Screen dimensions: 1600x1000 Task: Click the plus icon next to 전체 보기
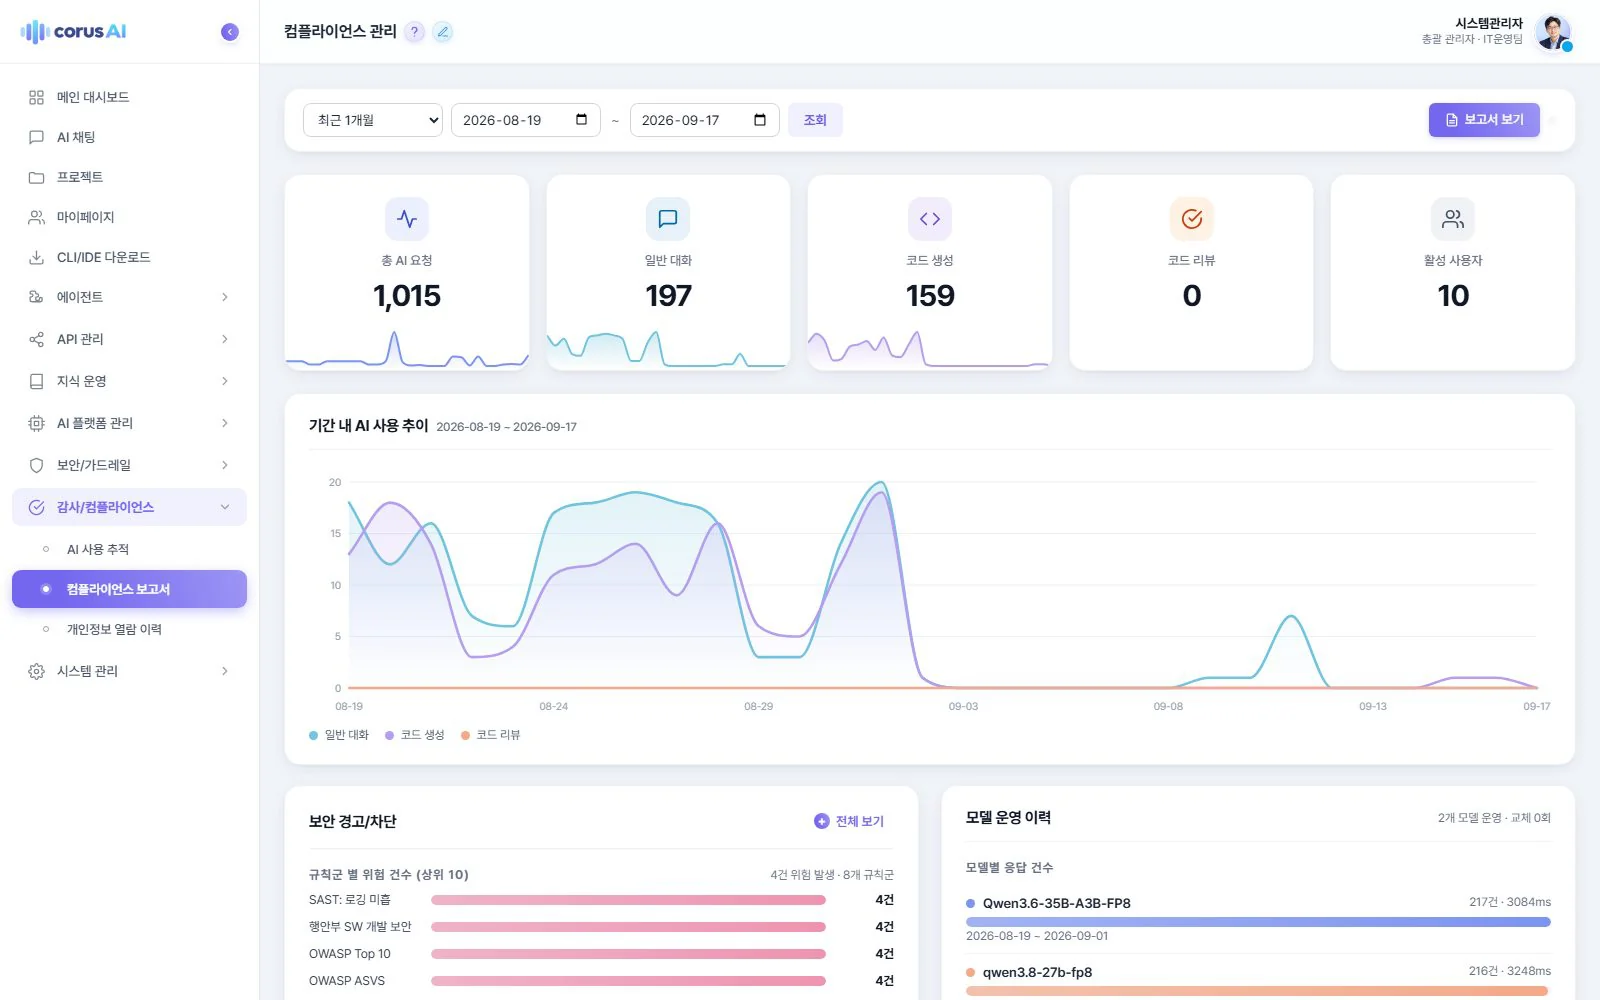coord(822,821)
